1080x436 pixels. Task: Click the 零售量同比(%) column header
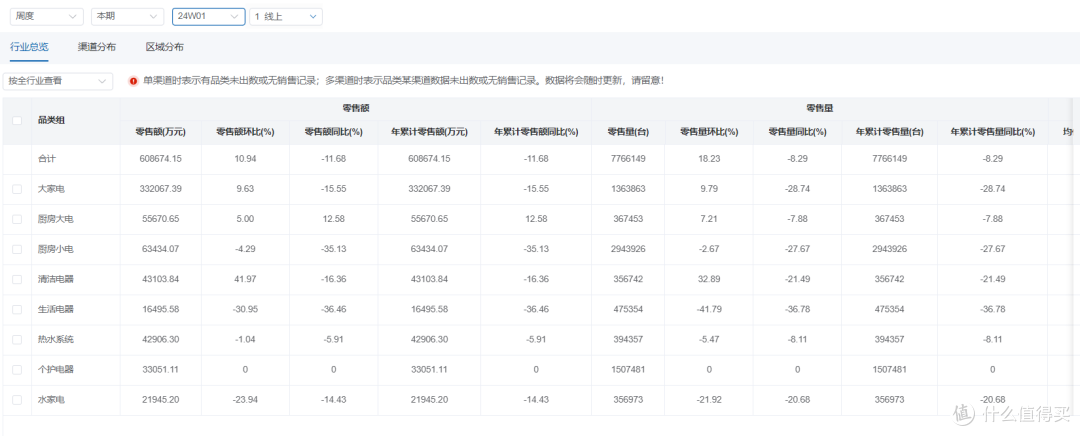(x=797, y=132)
